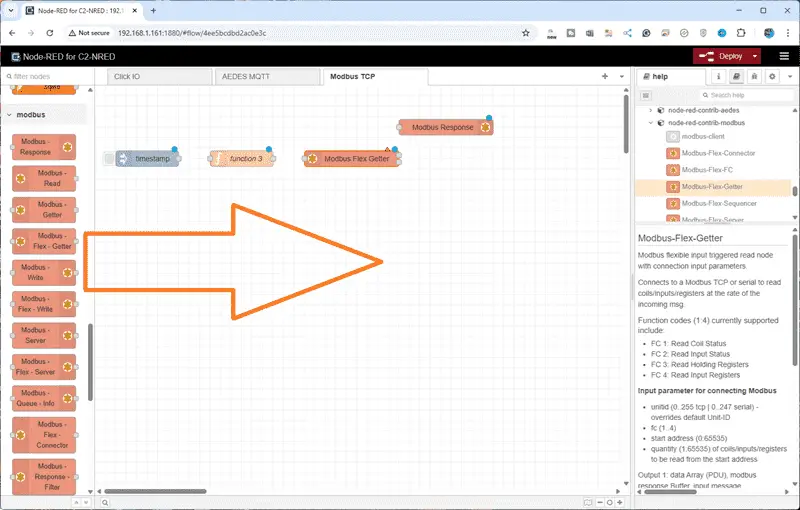Trigger the timestamp inject node button
Viewport: 800px width, 510px height.
(109, 159)
